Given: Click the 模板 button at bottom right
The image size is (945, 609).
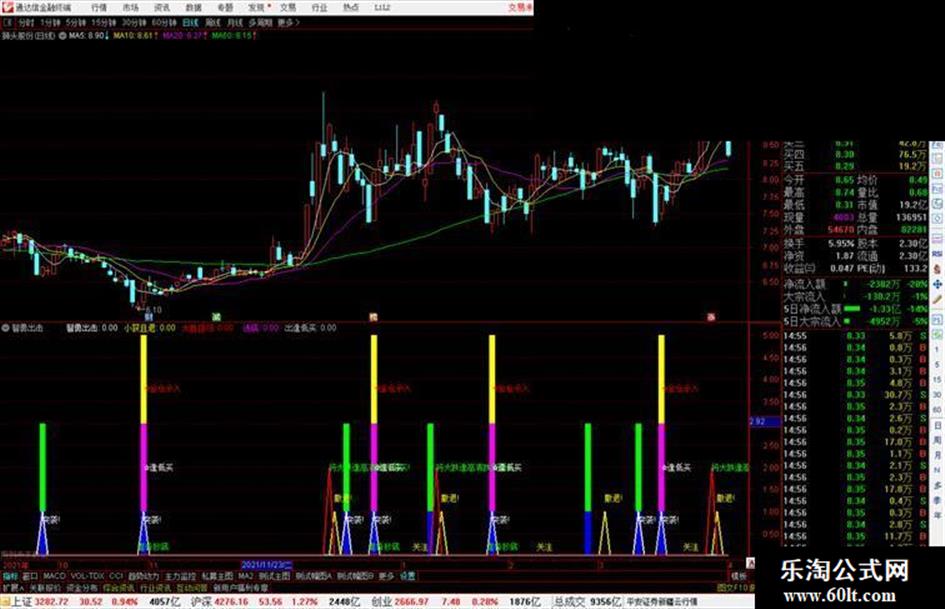Looking at the screenshot, I should point(739,576).
